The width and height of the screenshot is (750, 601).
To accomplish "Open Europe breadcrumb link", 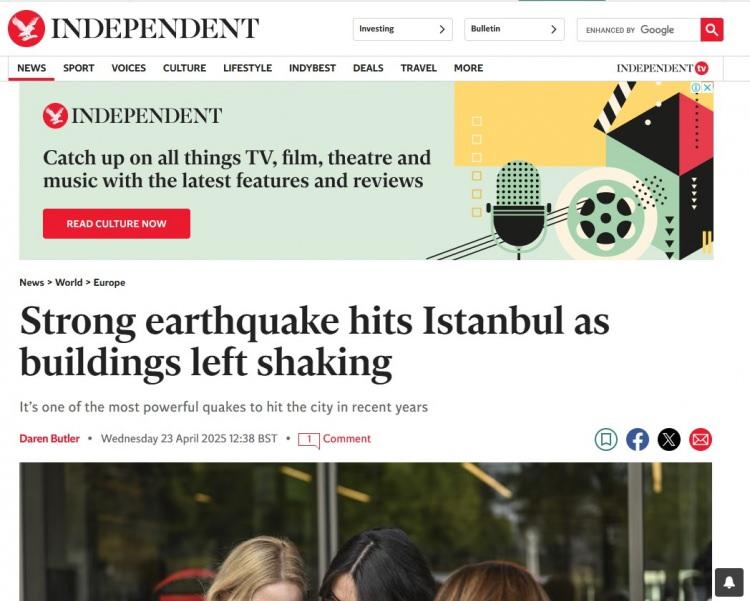I will [x=109, y=282].
